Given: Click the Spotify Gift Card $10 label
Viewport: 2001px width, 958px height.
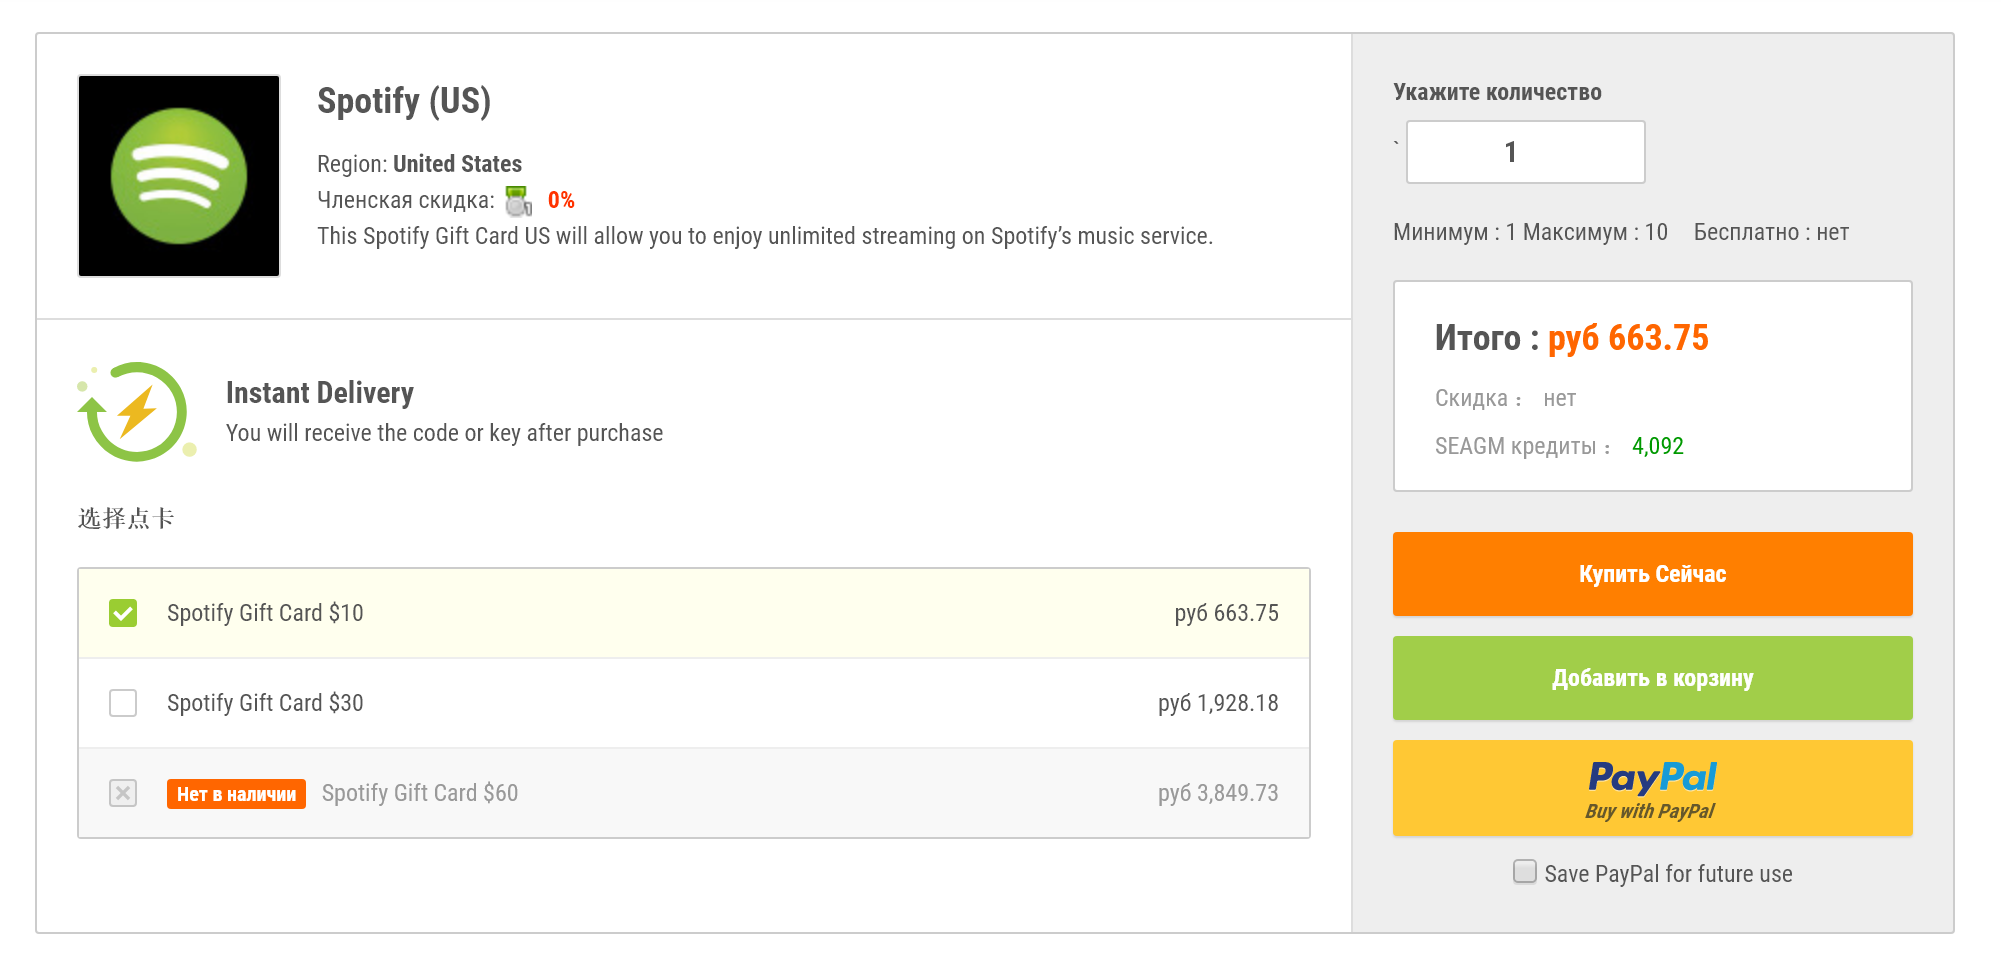Looking at the screenshot, I should pyautogui.click(x=265, y=613).
